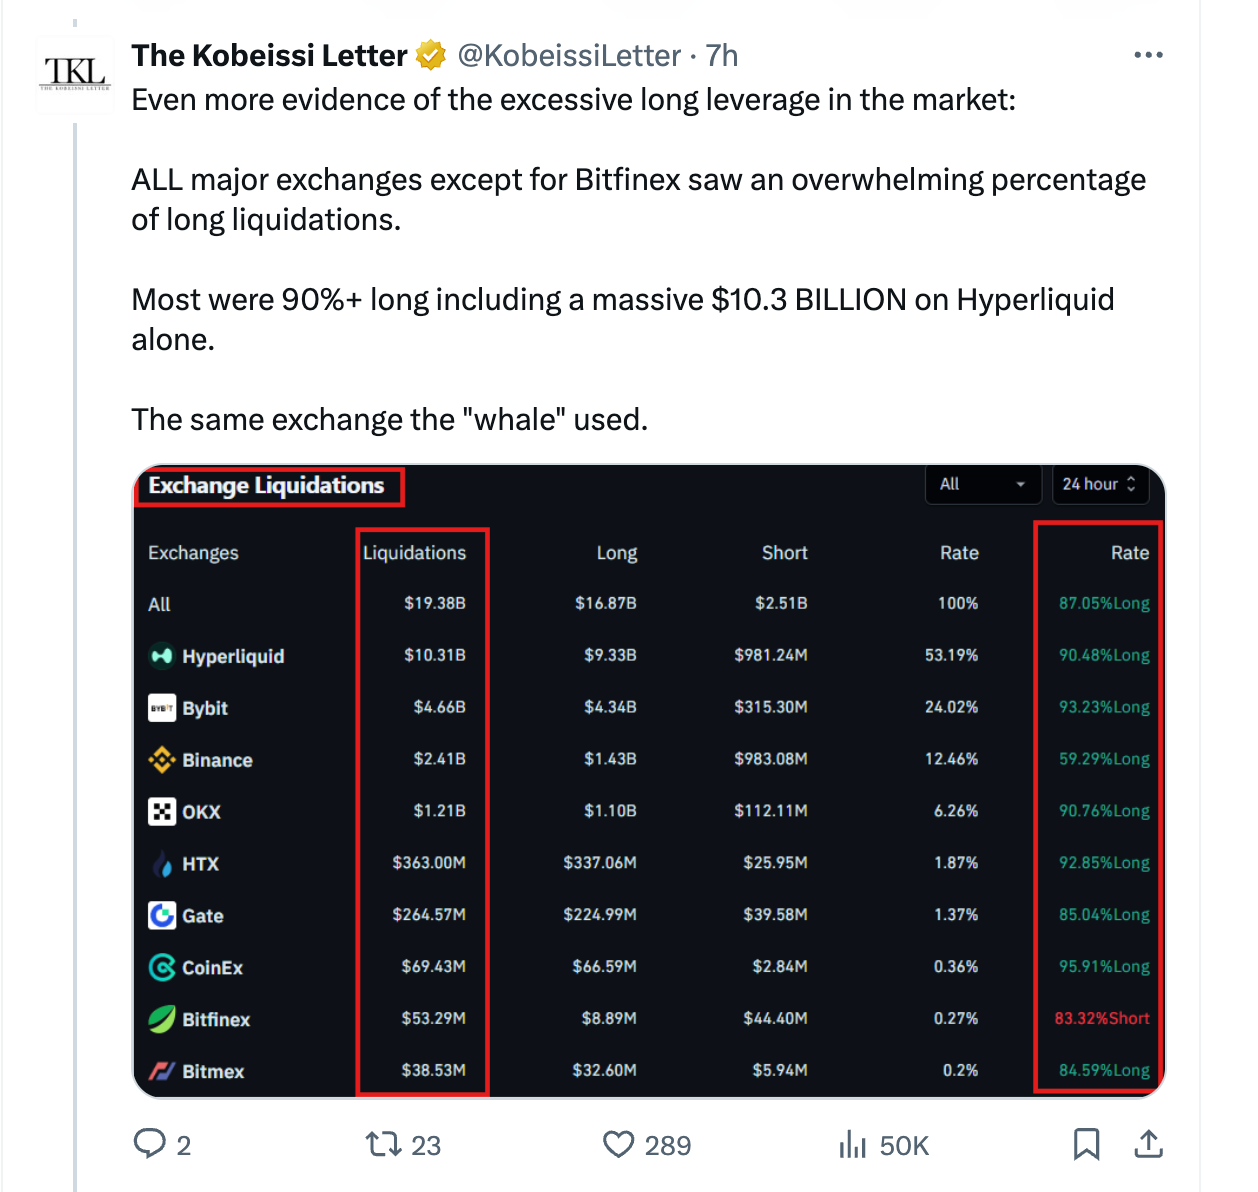Click the gold verified badge next to the name

pos(430,55)
